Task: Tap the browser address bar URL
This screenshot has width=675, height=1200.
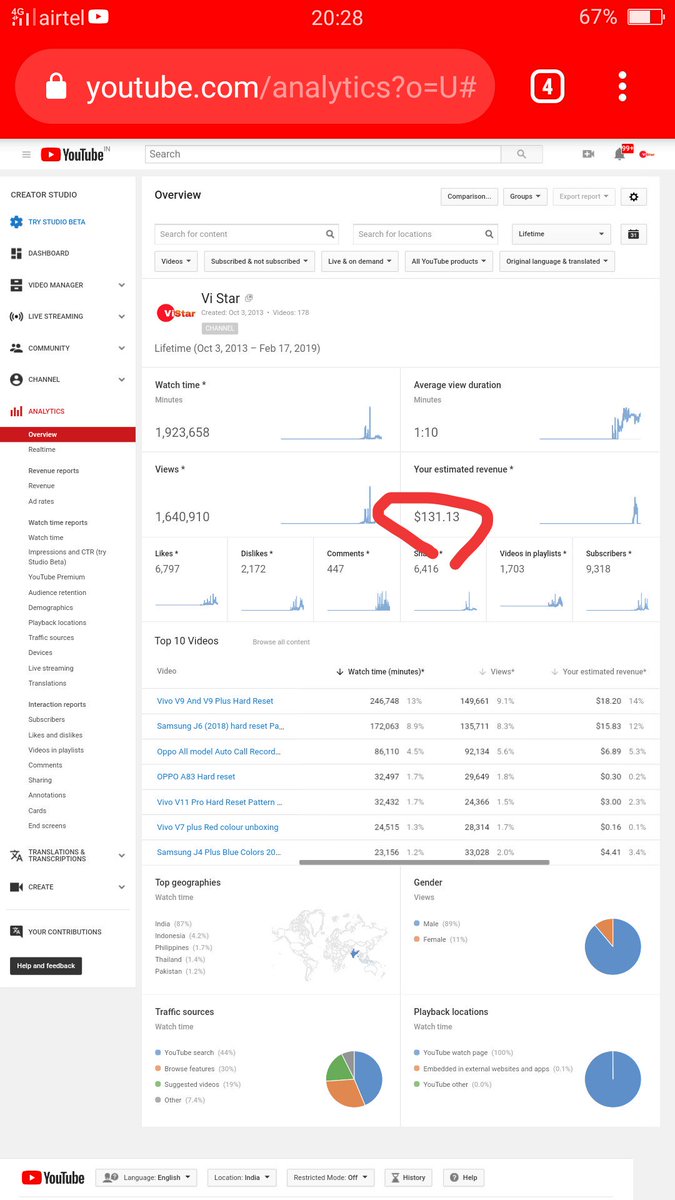Action: click(281, 88)
